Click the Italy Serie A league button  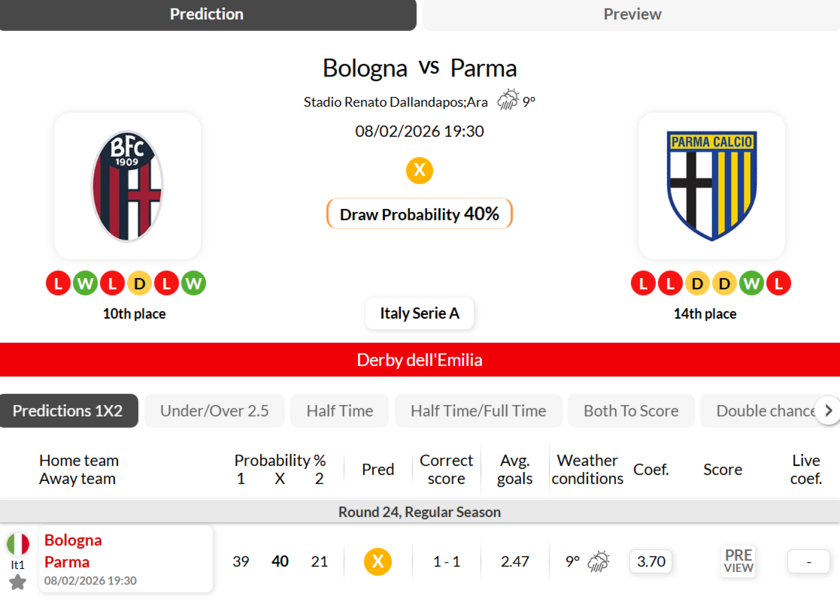tap(419, 313)
